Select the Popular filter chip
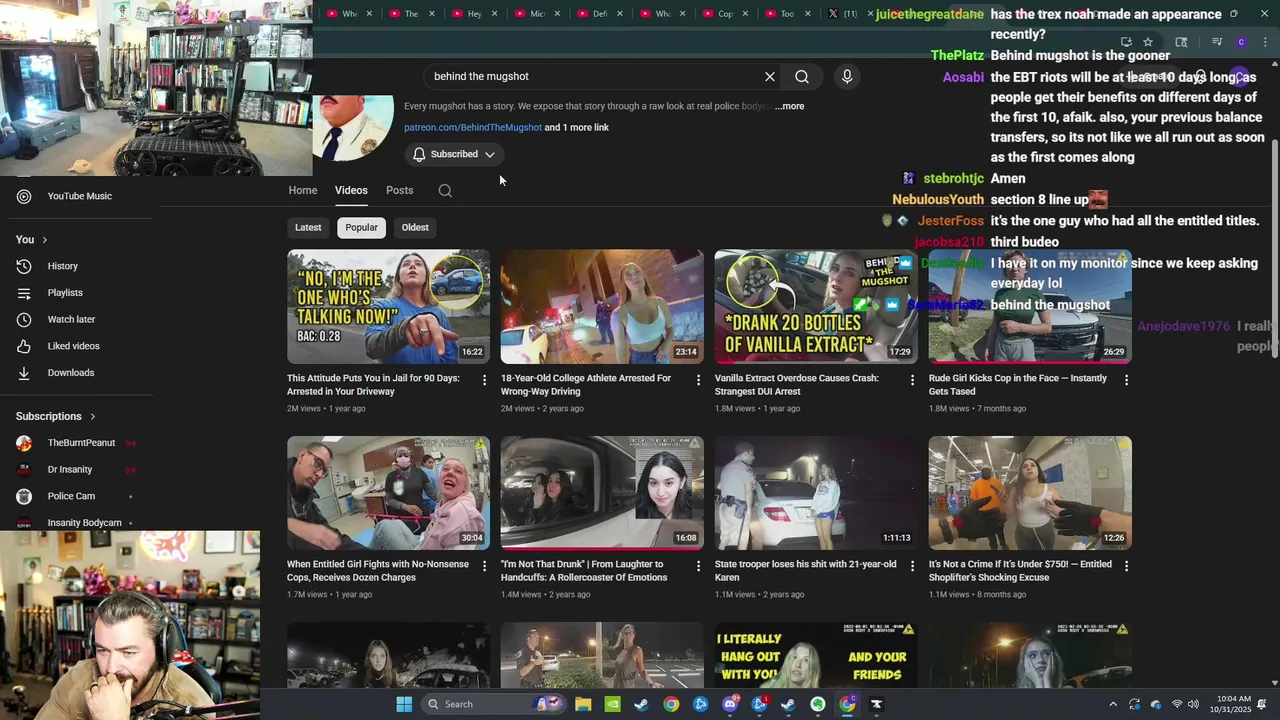Image resolution: width=1280 pixels, height=720 pixels. 361,227
